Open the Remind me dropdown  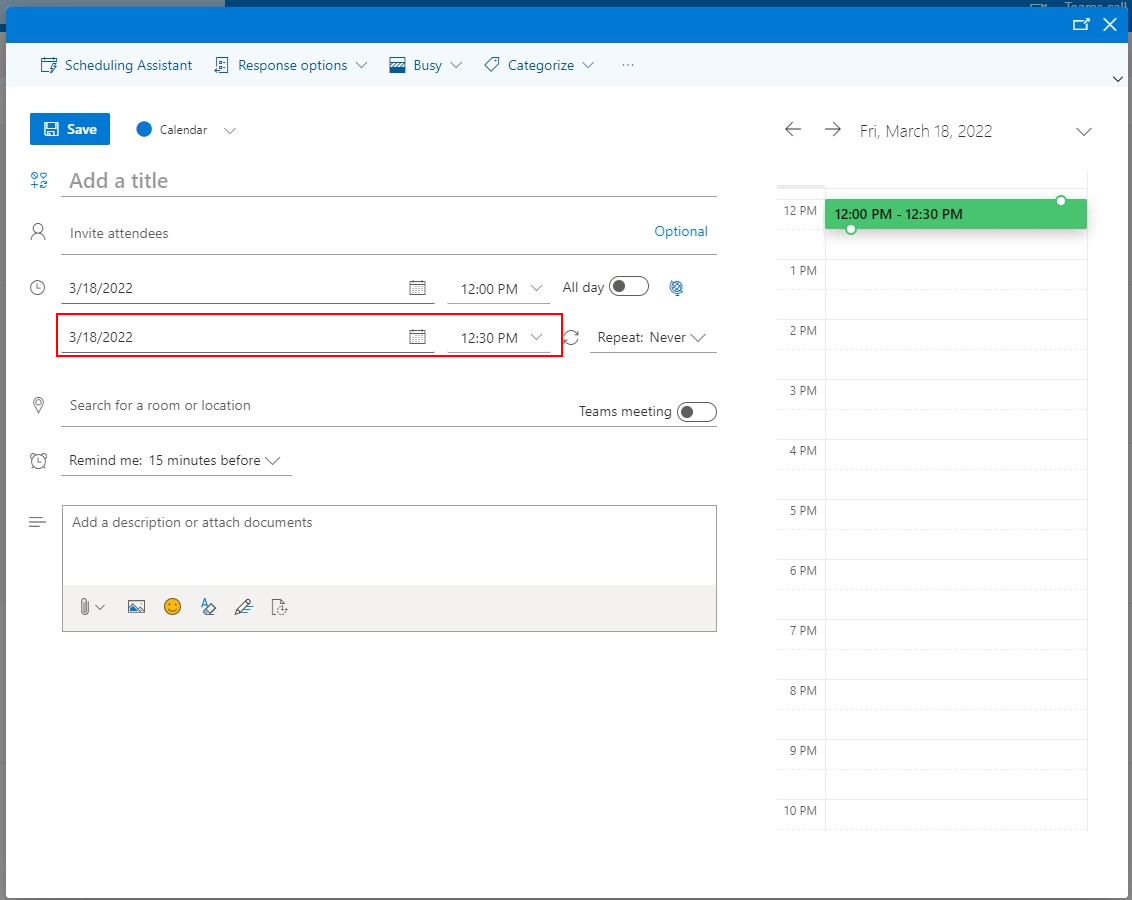(175, 461)
